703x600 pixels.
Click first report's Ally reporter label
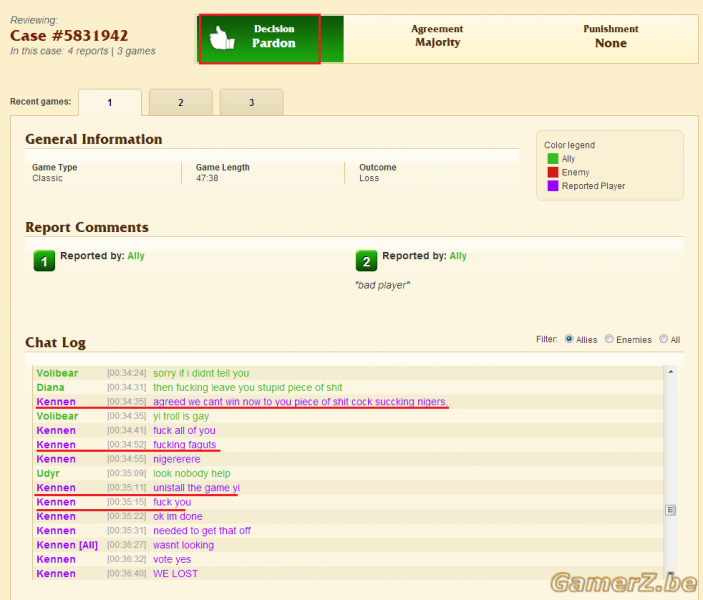(x=136, y=256)
